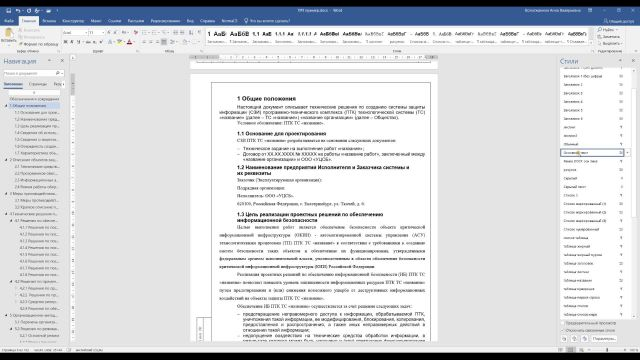
Task: Create a new style in Styles pane
Action: pos(564,339)
